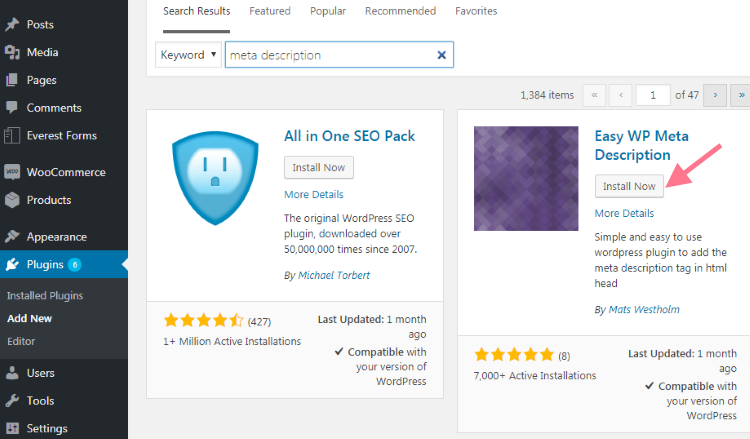
Task: View More Details for Easy WP Meta Description
Action: [624, 213]
